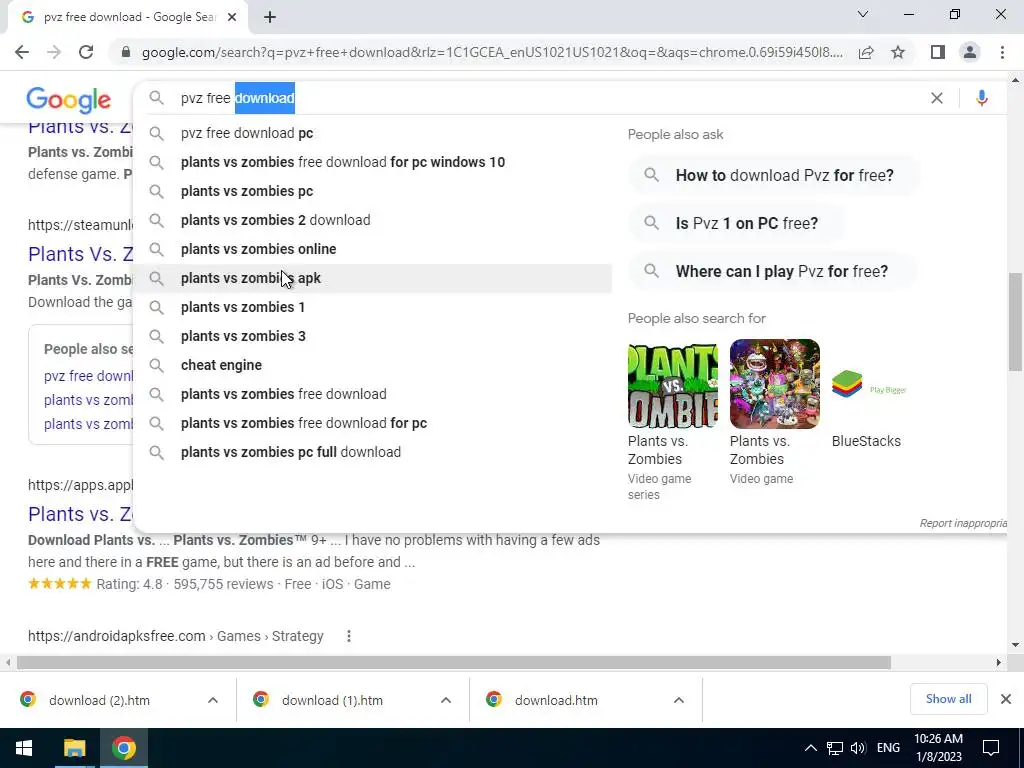The height and width of the screenshot is (768, 1024).
Task: Select suggestion plants vs zombies 3
Action: (373, 336)
